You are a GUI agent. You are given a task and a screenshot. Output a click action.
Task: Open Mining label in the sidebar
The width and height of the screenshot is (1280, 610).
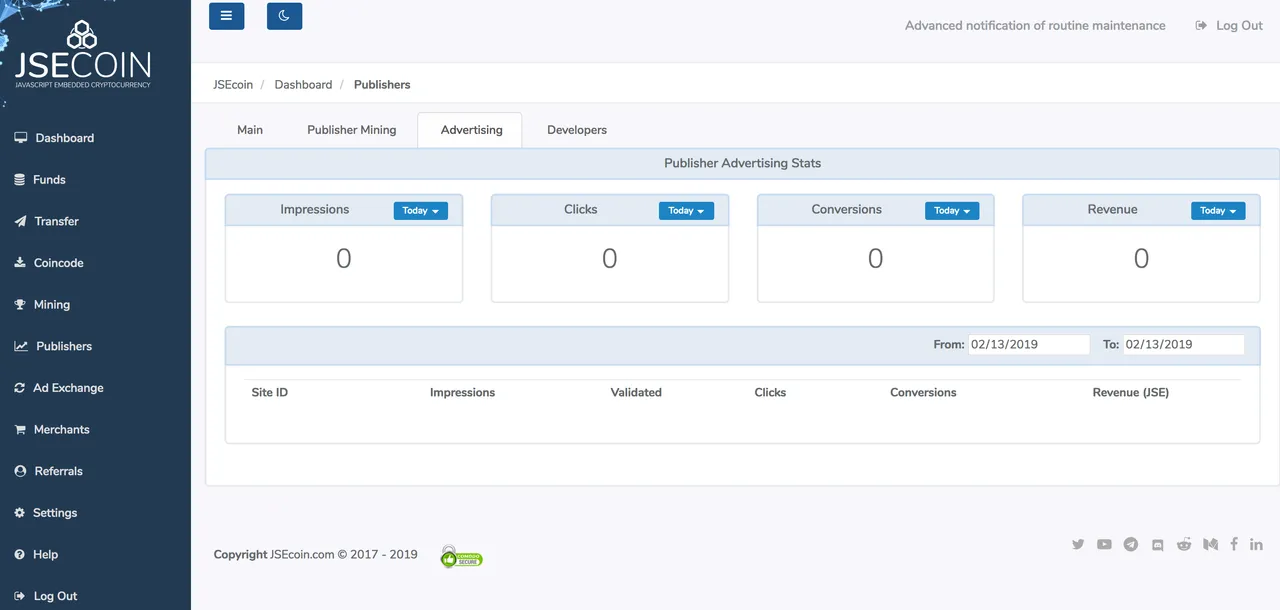(x=52, y=305)
